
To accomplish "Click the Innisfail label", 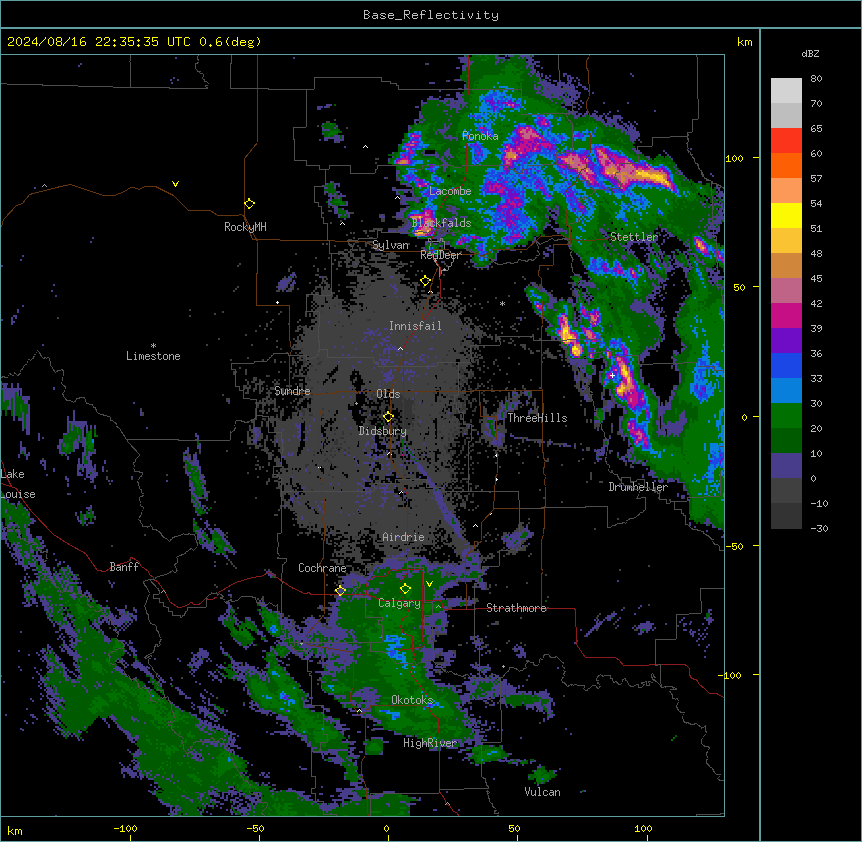I will (x=415, y=326).
